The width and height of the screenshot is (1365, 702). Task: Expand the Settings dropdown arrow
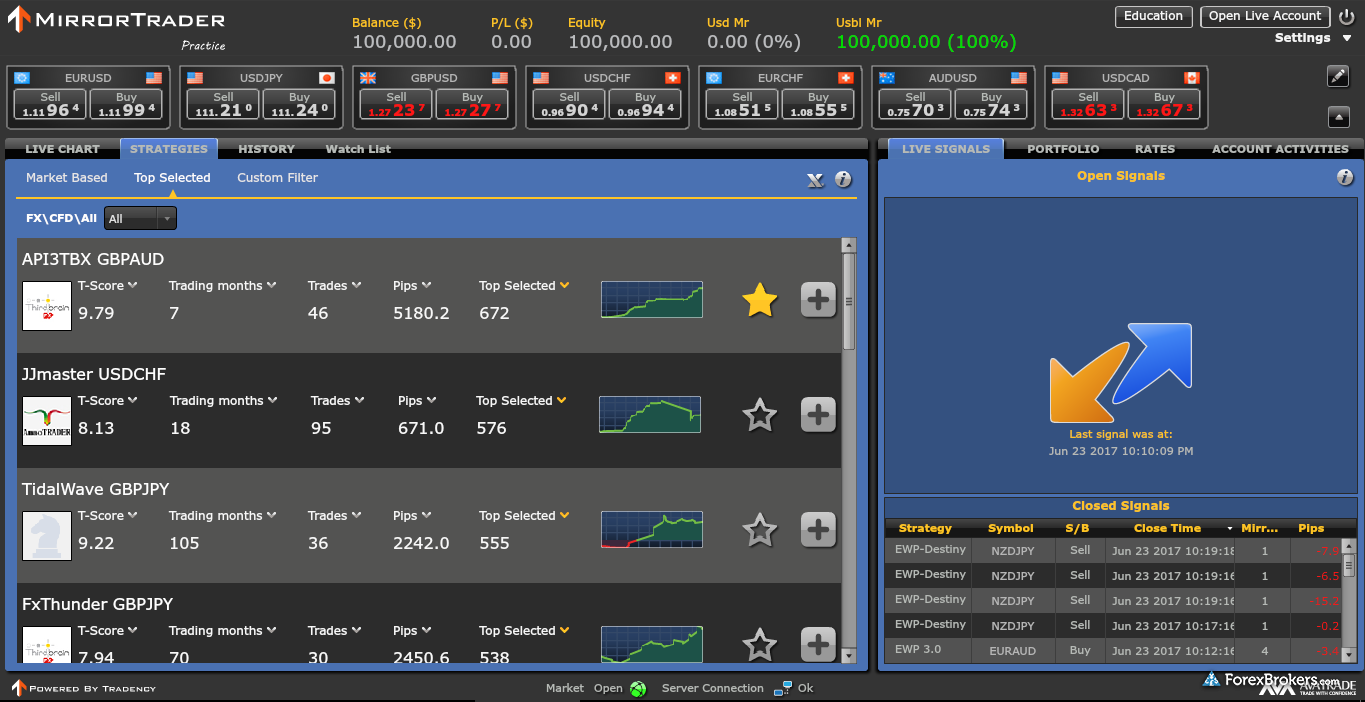[1346, 38]
